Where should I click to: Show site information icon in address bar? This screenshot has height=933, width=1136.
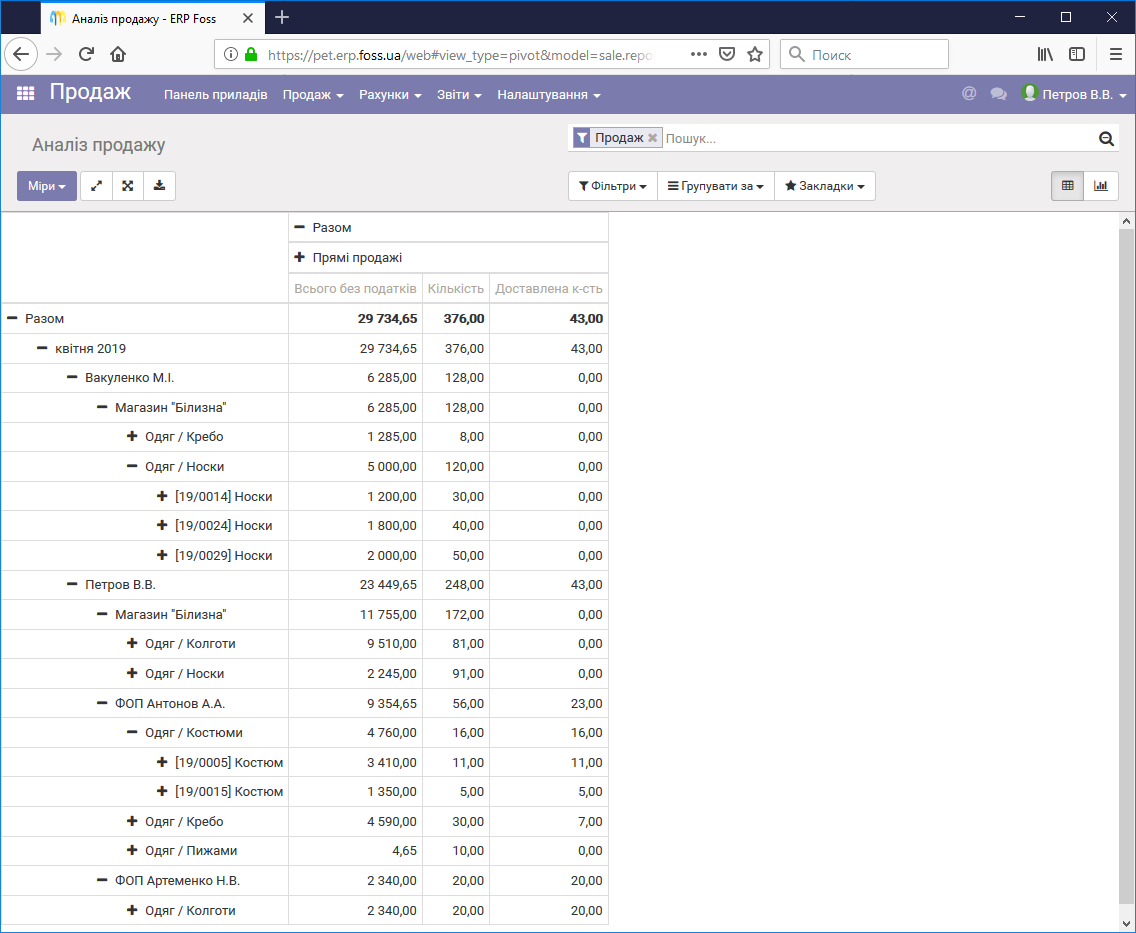230,54
